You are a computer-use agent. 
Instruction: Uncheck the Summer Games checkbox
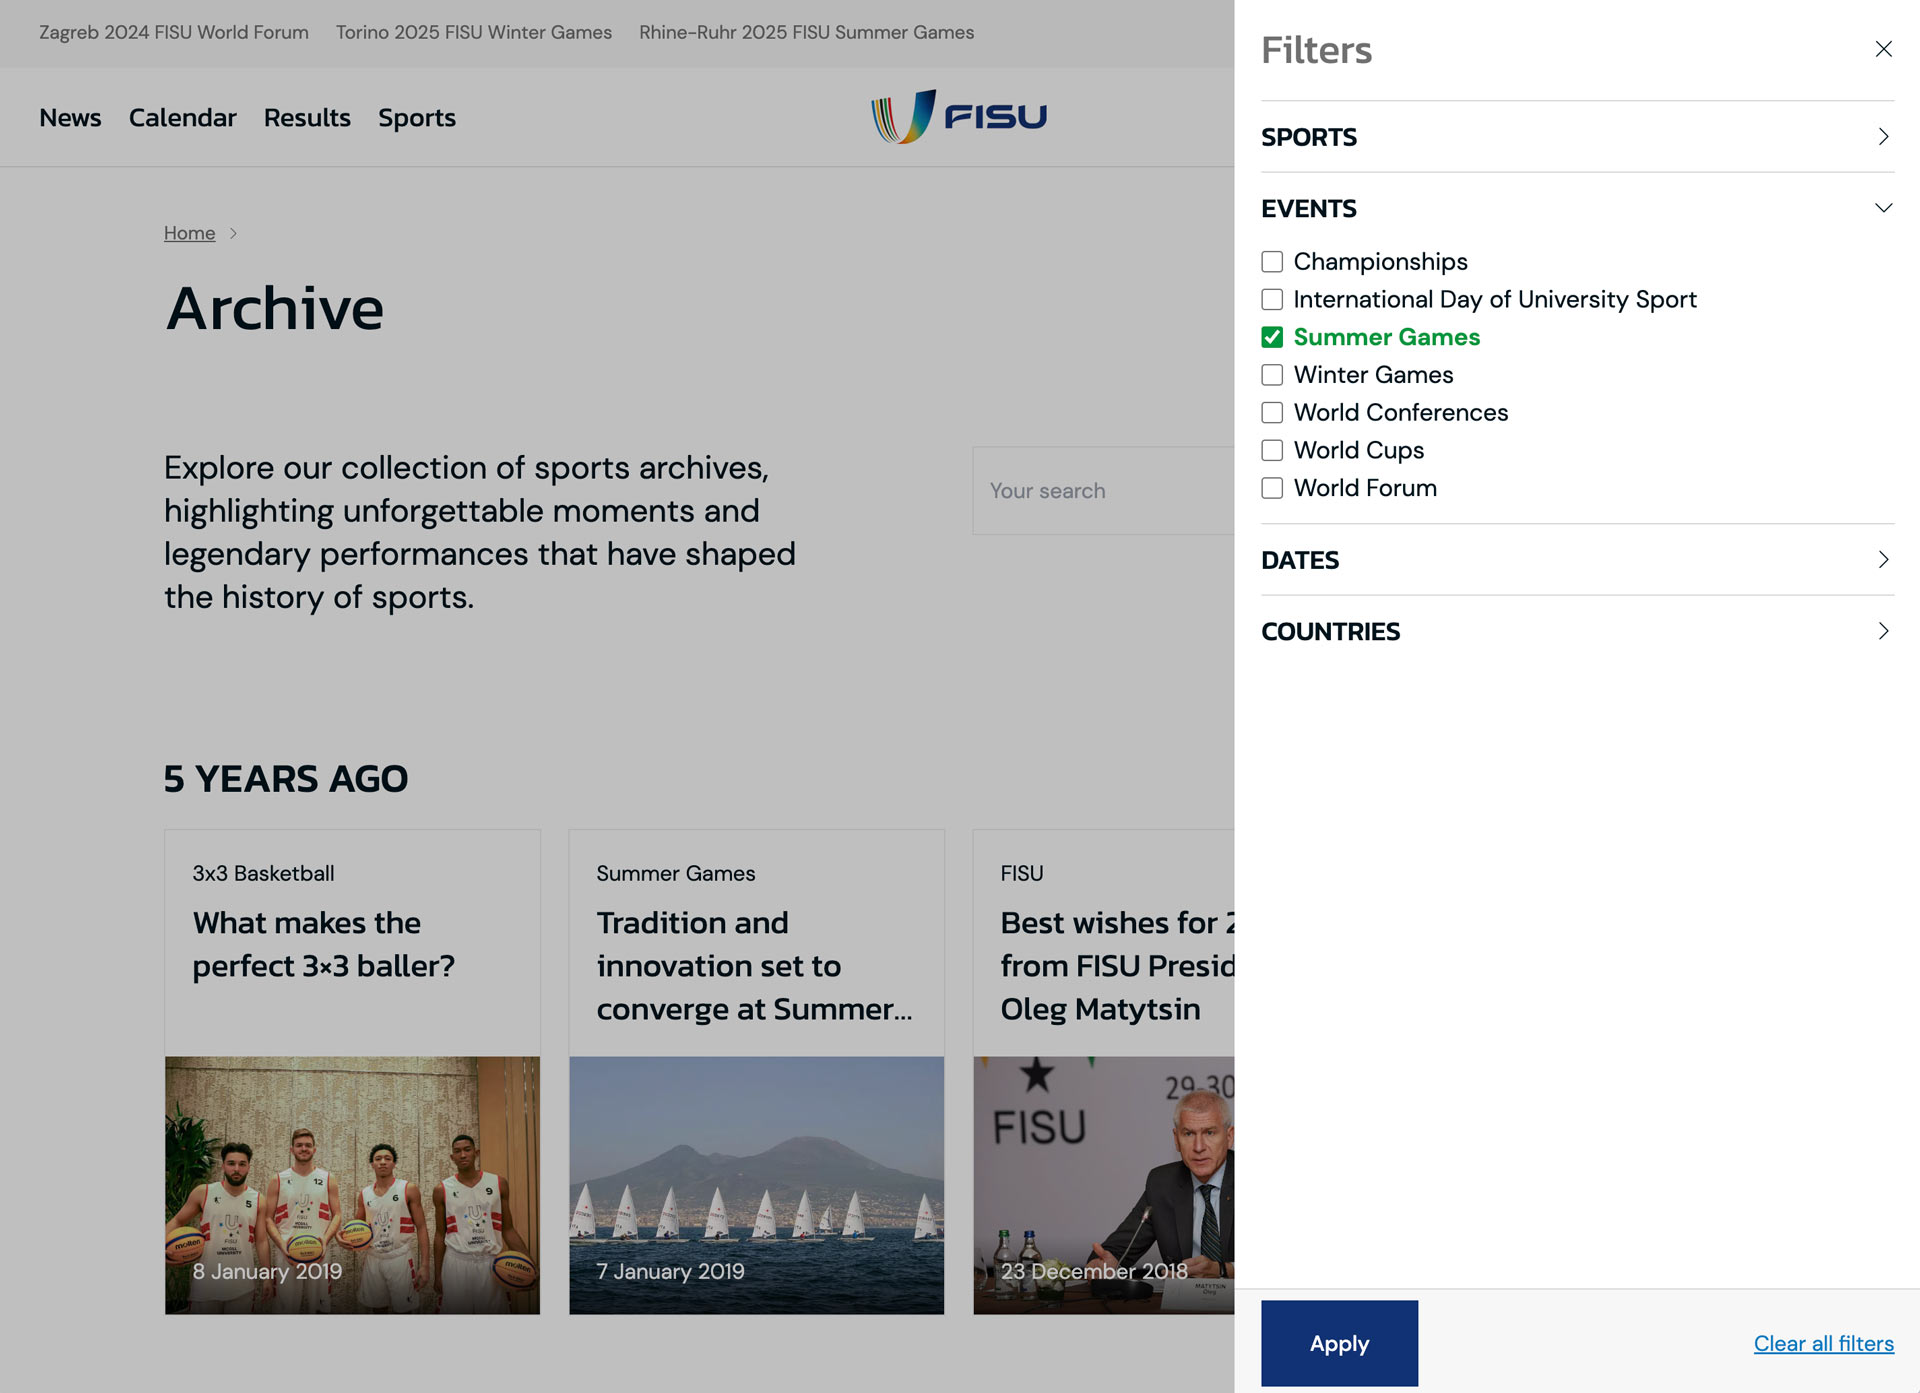(1272, 337)
